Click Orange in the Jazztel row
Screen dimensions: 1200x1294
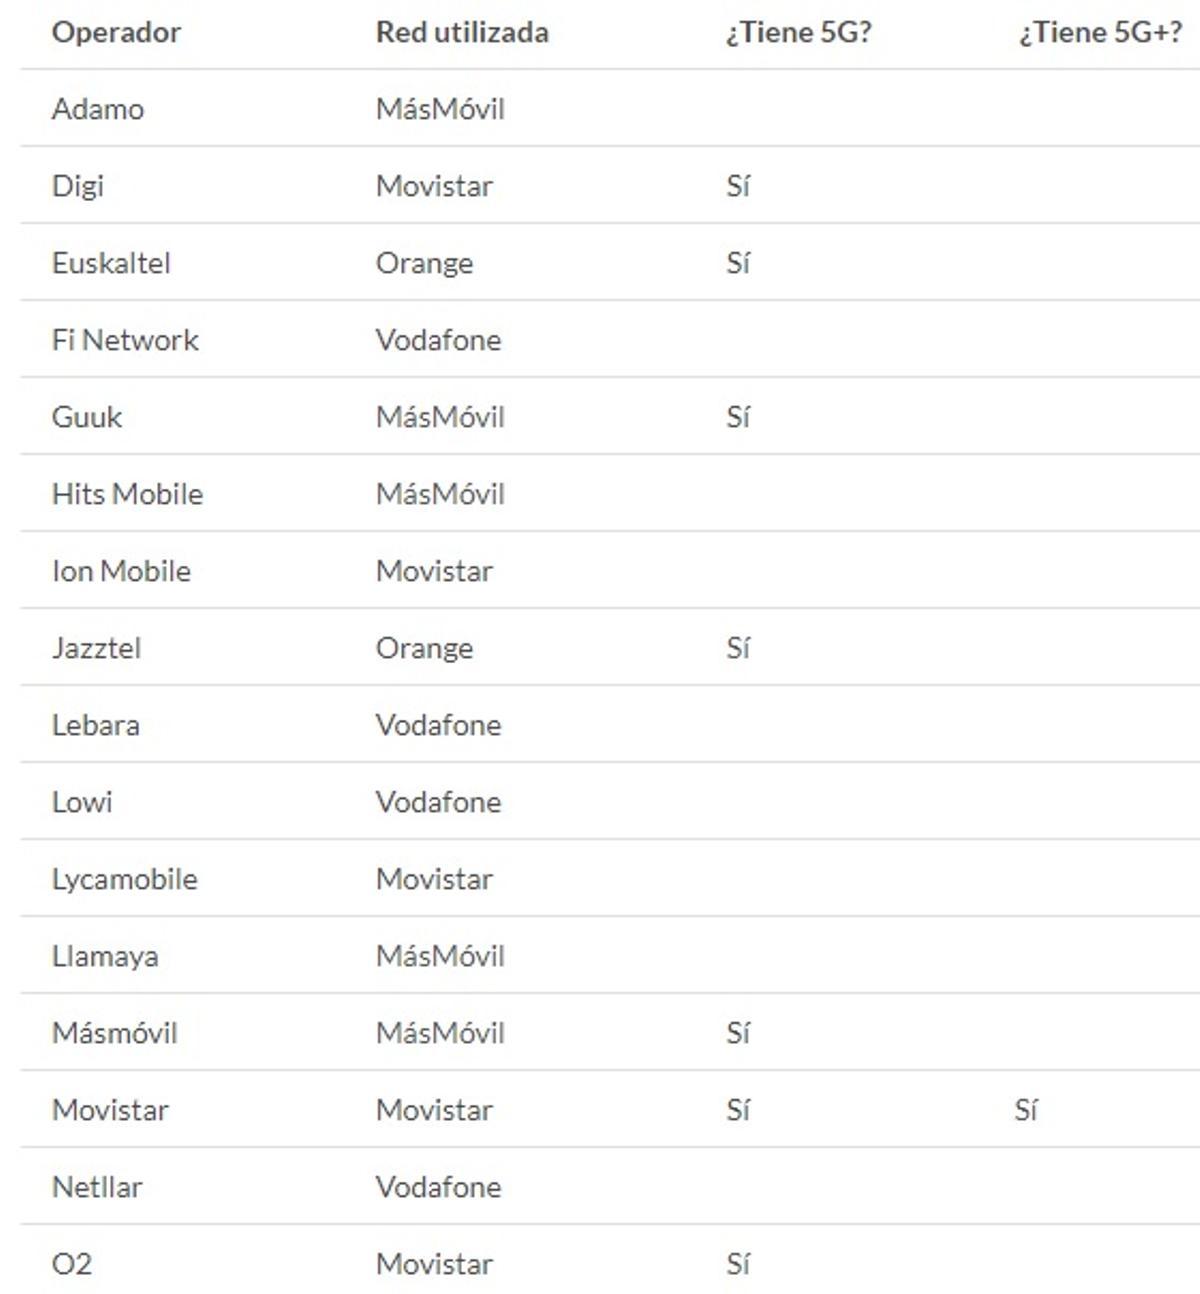(x=424, y=648)
